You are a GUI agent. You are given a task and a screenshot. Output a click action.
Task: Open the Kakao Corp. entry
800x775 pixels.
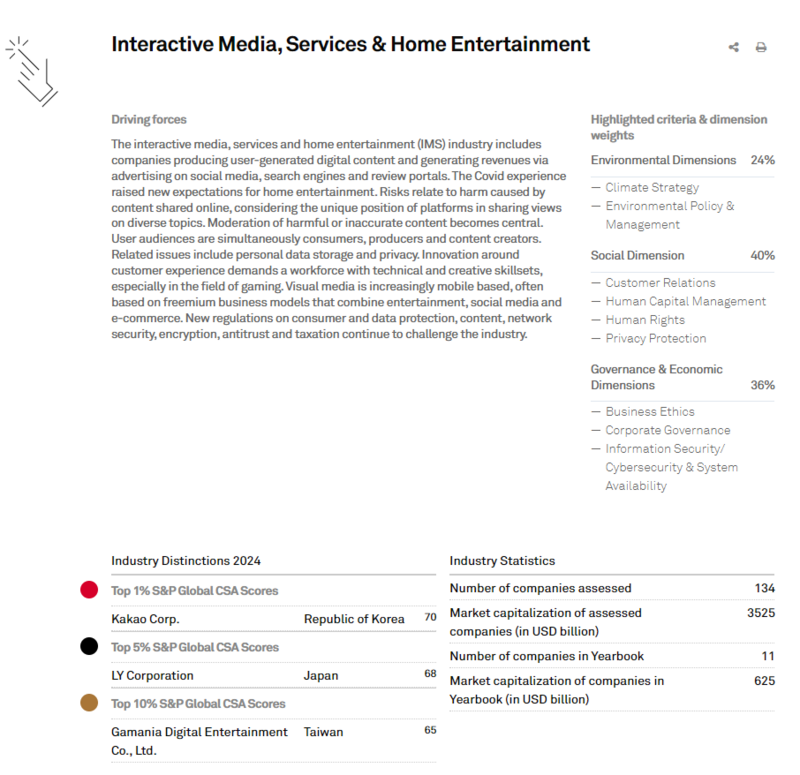coord(146,619)
